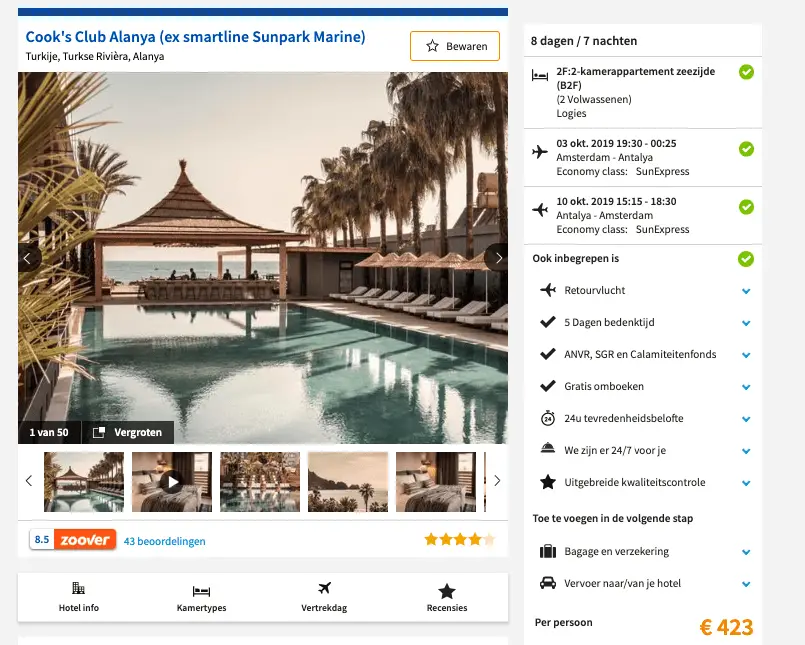The height and width of the screenshot is (645, 805).
Task: Open the Vertrekdag tab with the airplane icon
Action: (324, 597)
